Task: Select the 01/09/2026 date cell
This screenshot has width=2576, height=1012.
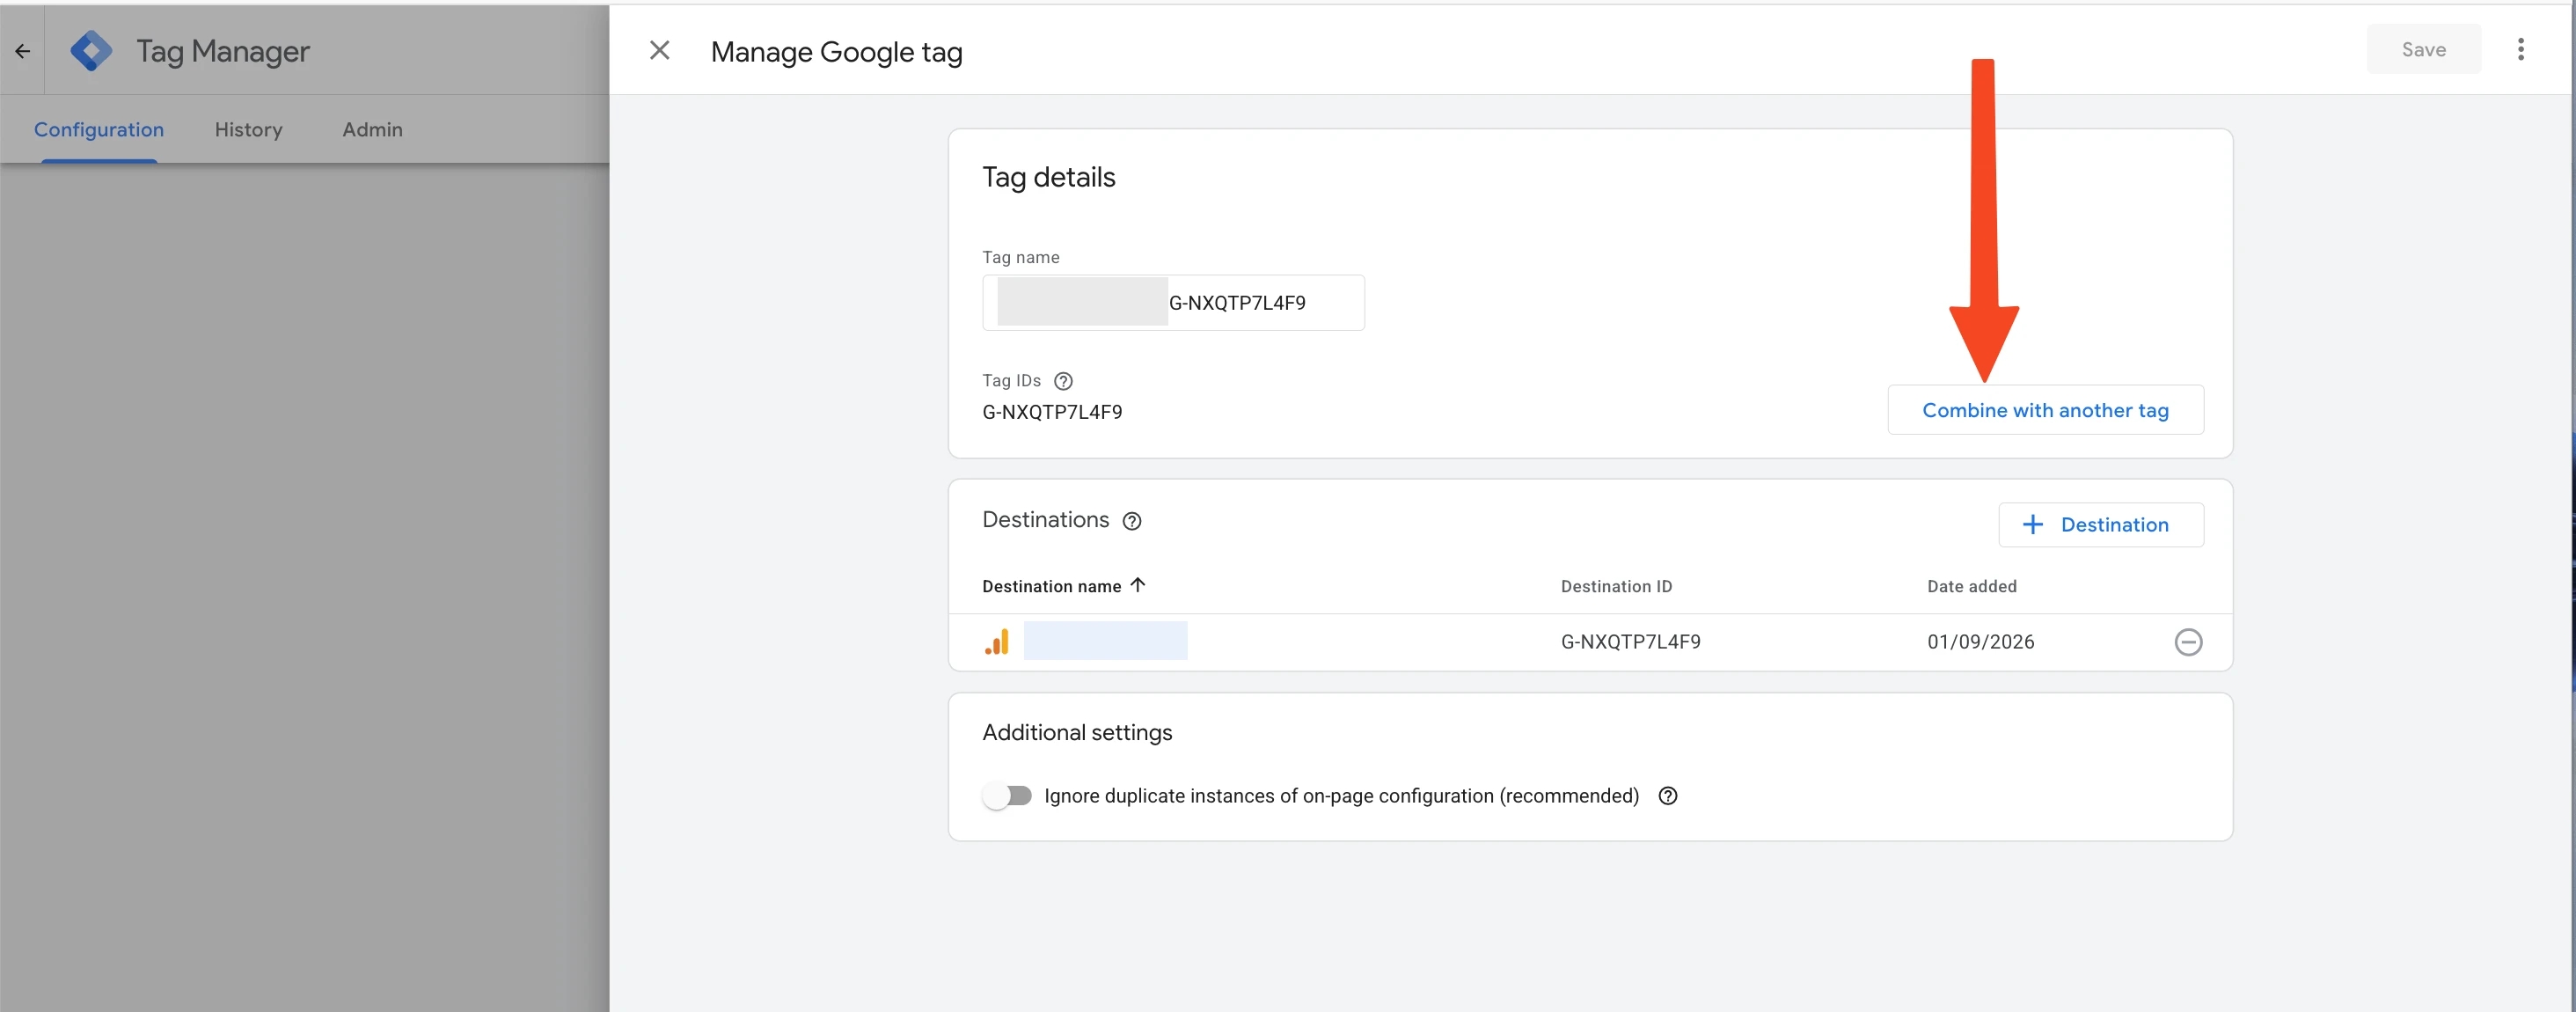Action: 1980,642
